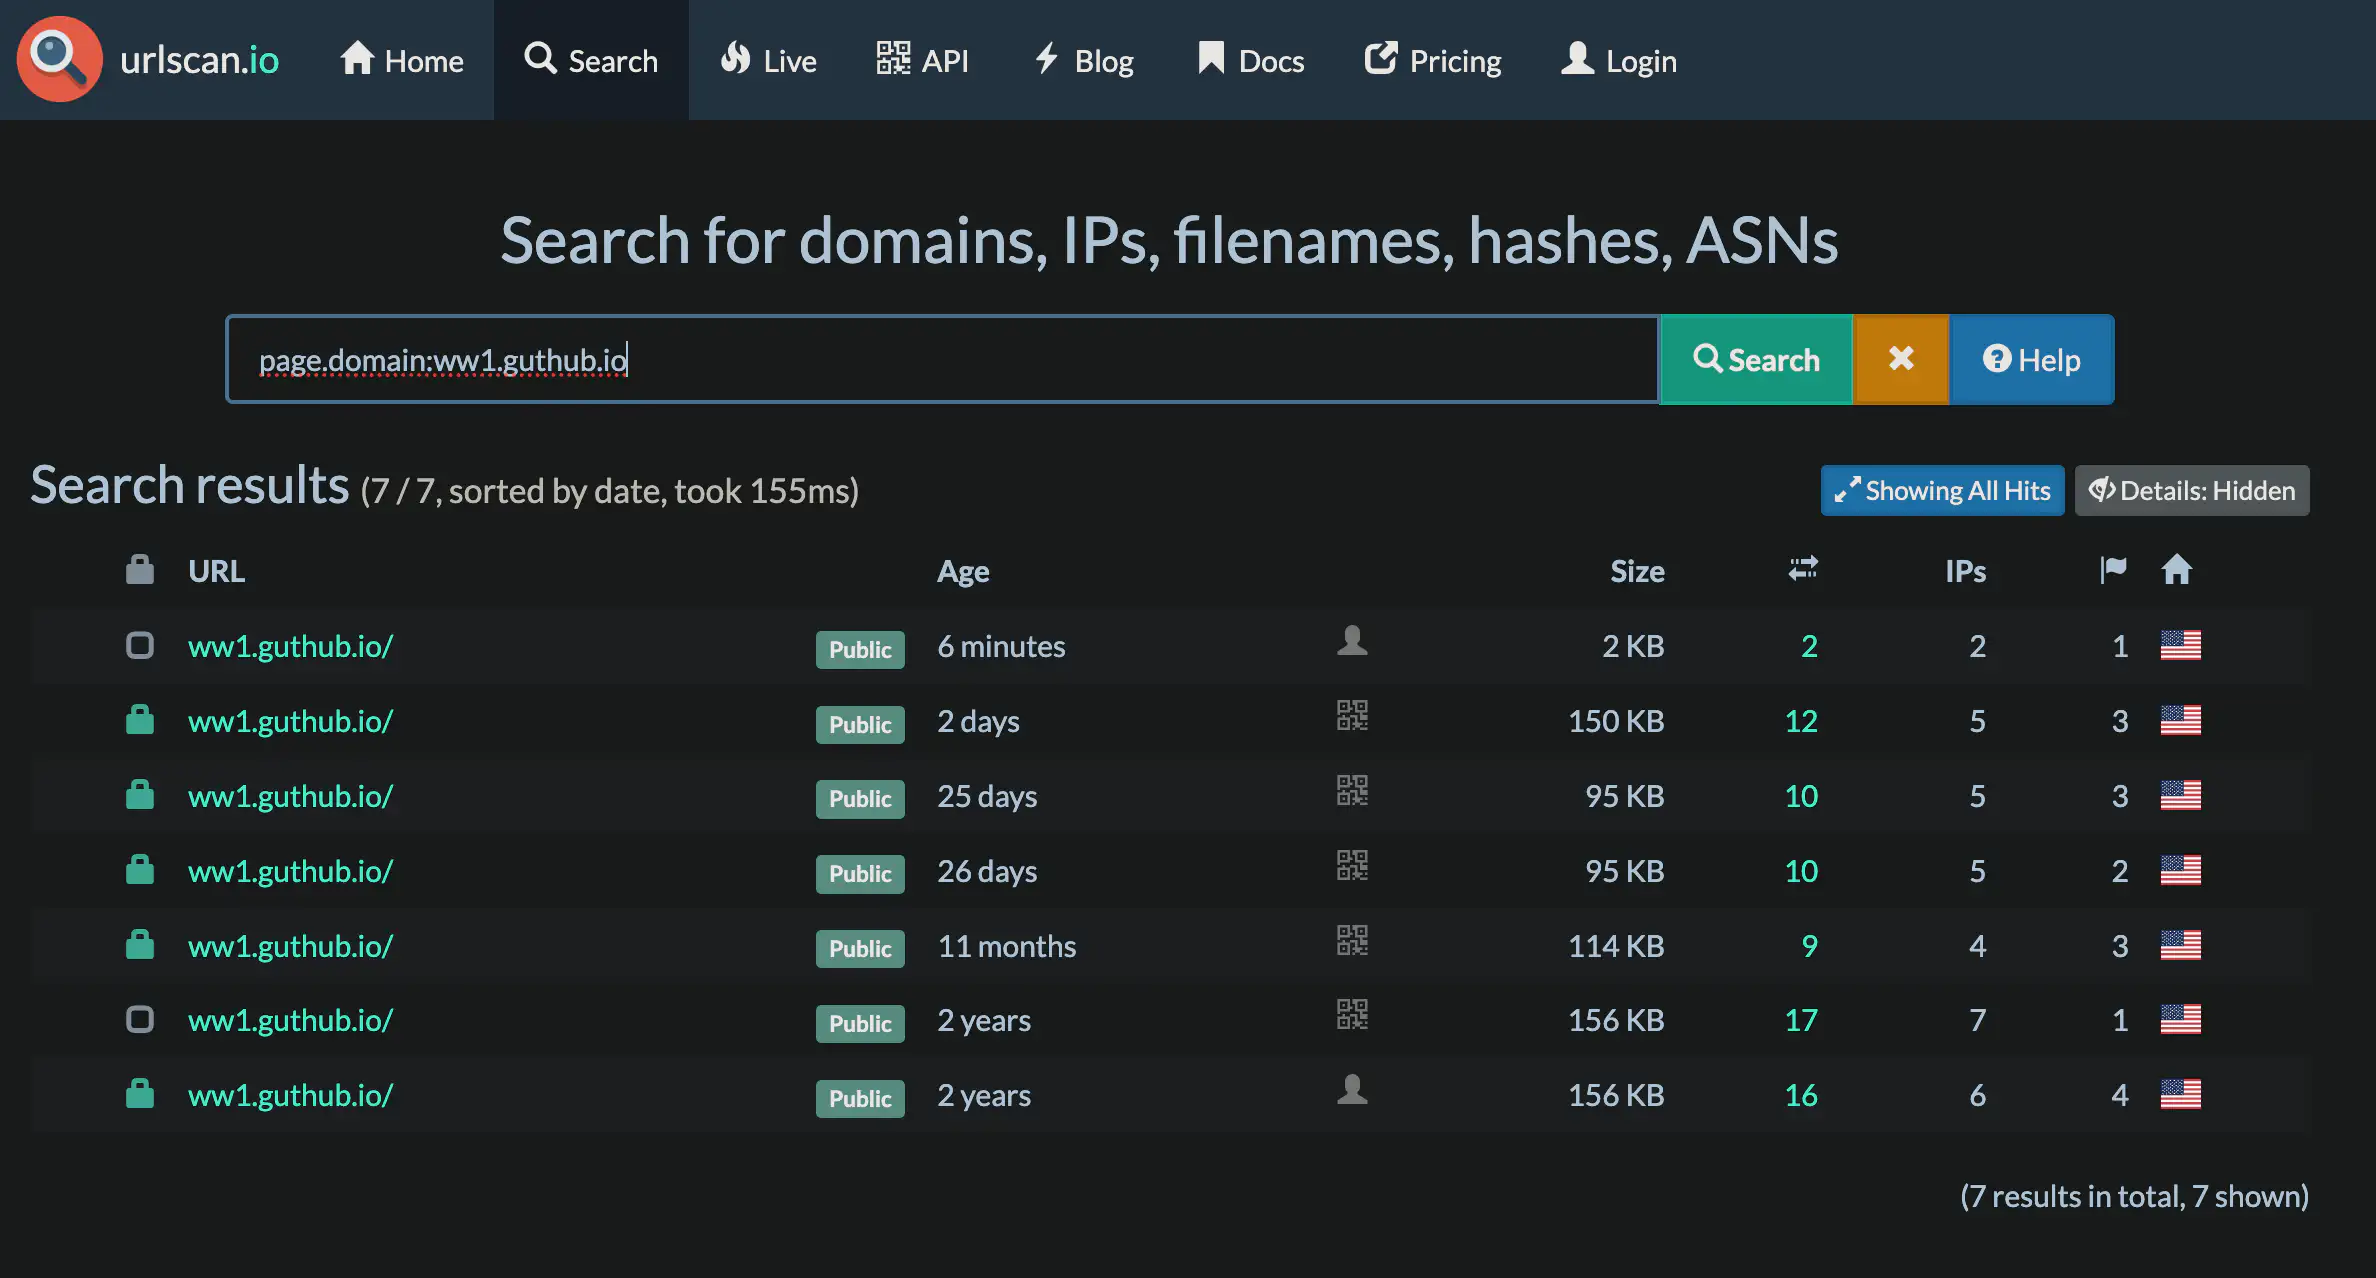
Task: Open the ww1.guthub.io result from 6 minutes ago
Action: click(290, 646)
